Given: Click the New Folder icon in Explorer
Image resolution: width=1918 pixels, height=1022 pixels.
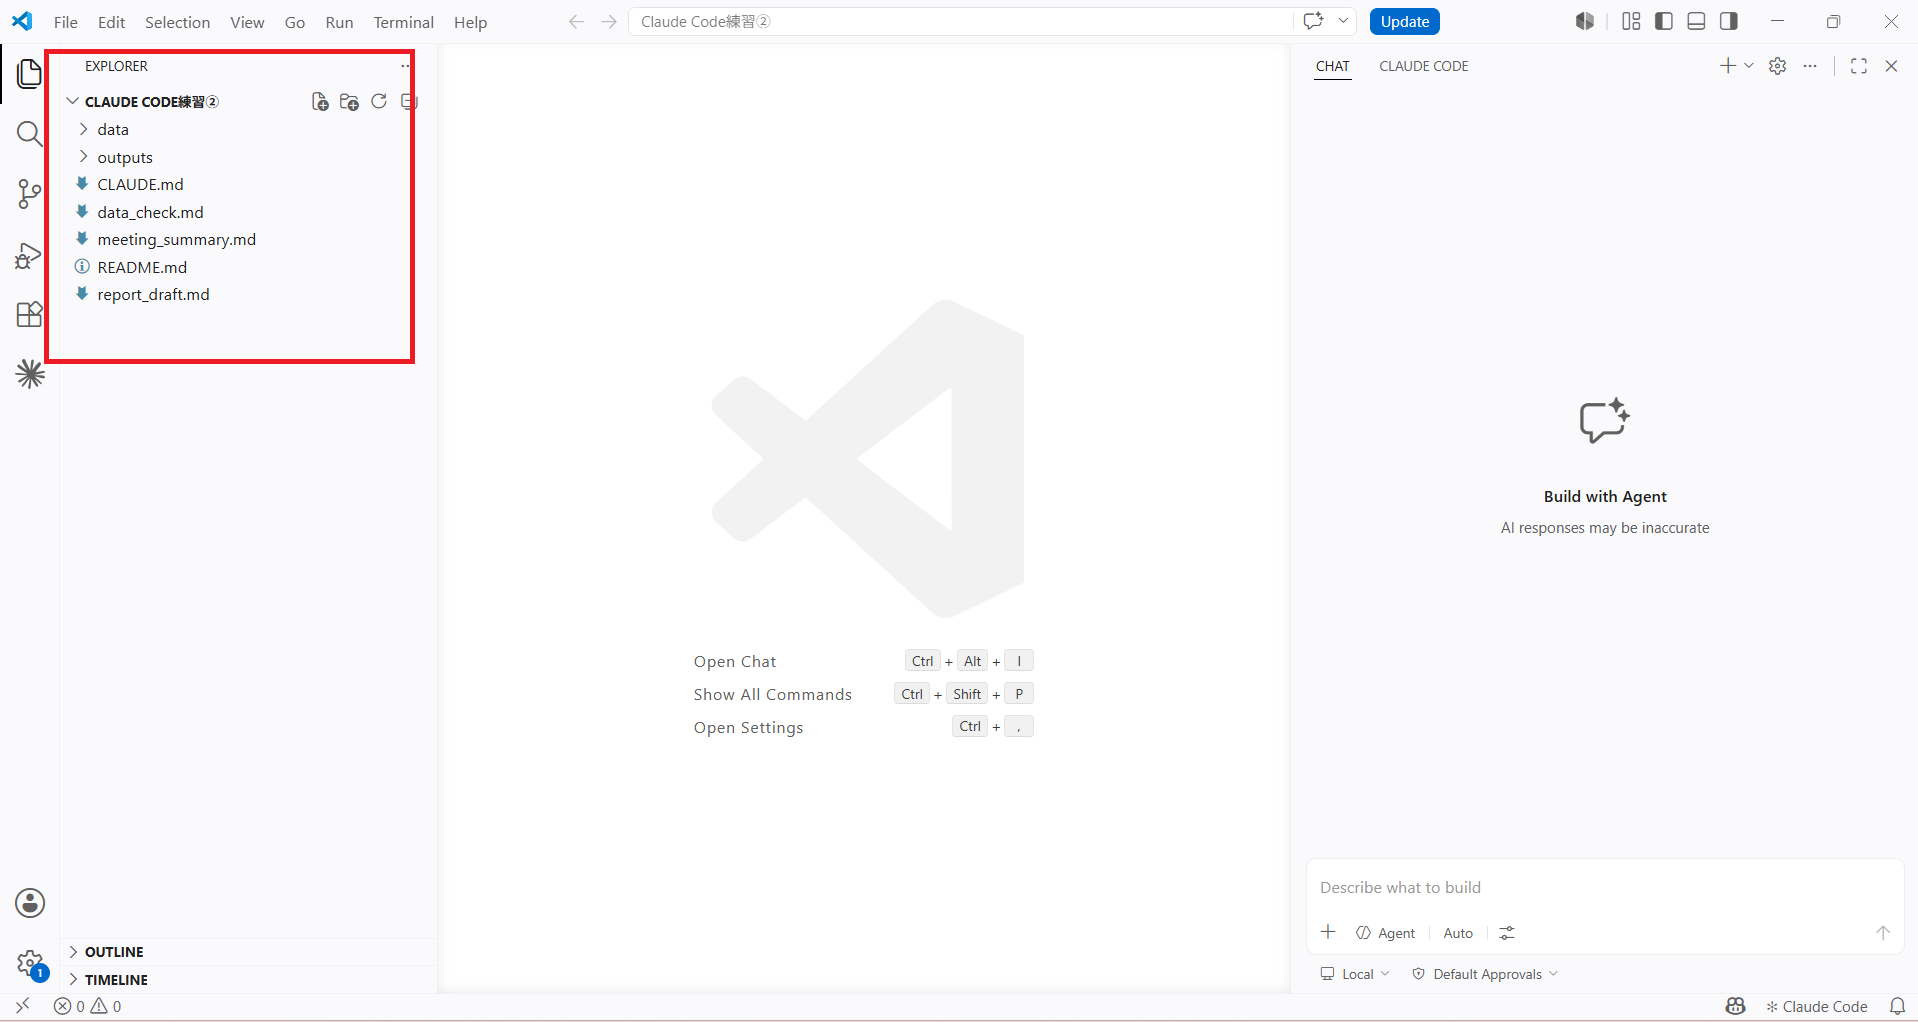Looking at the screenshot, I should pos(349,102).
